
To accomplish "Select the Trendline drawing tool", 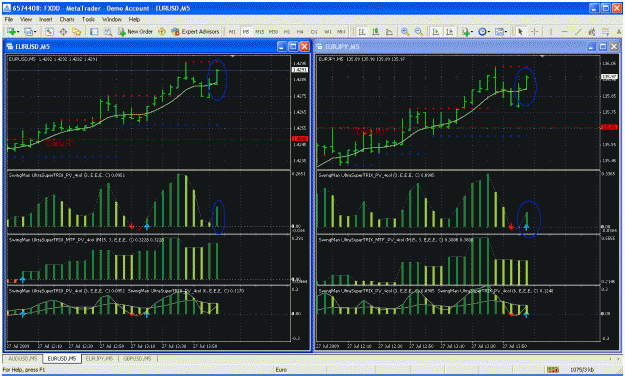I will pyautogui.click(x=578, y=31).
